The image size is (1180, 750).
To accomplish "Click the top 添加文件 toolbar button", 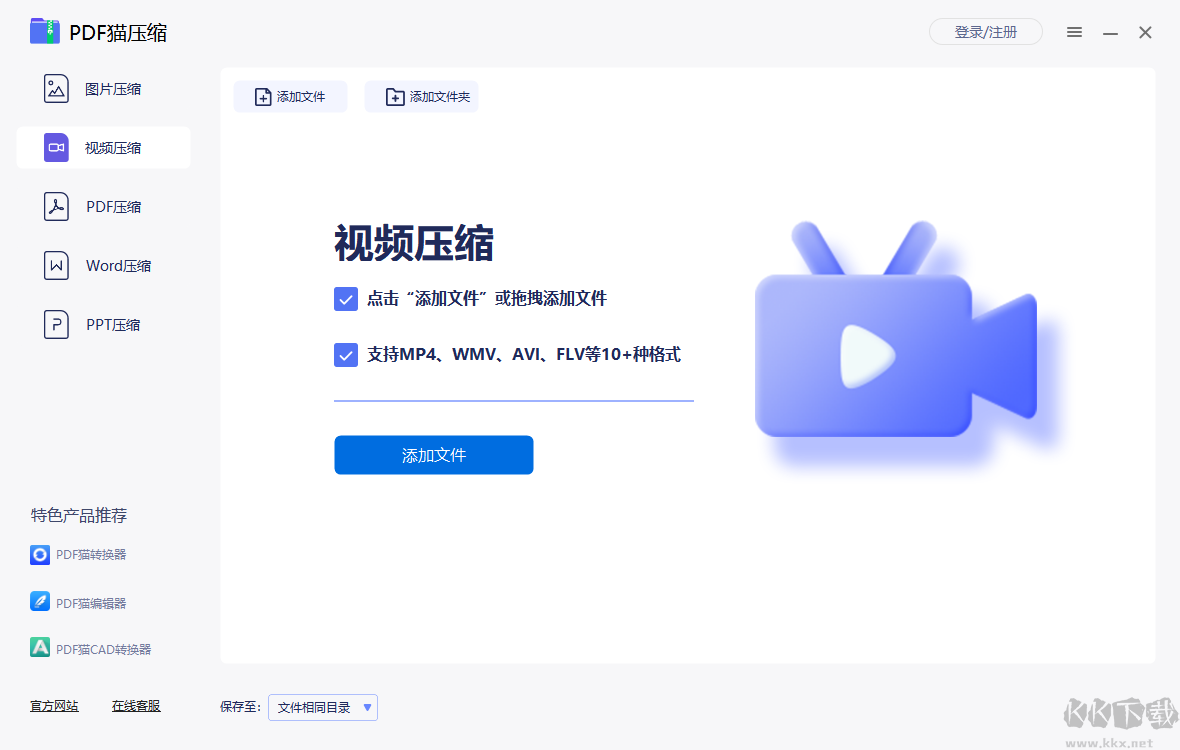I will tap(290, 96).
